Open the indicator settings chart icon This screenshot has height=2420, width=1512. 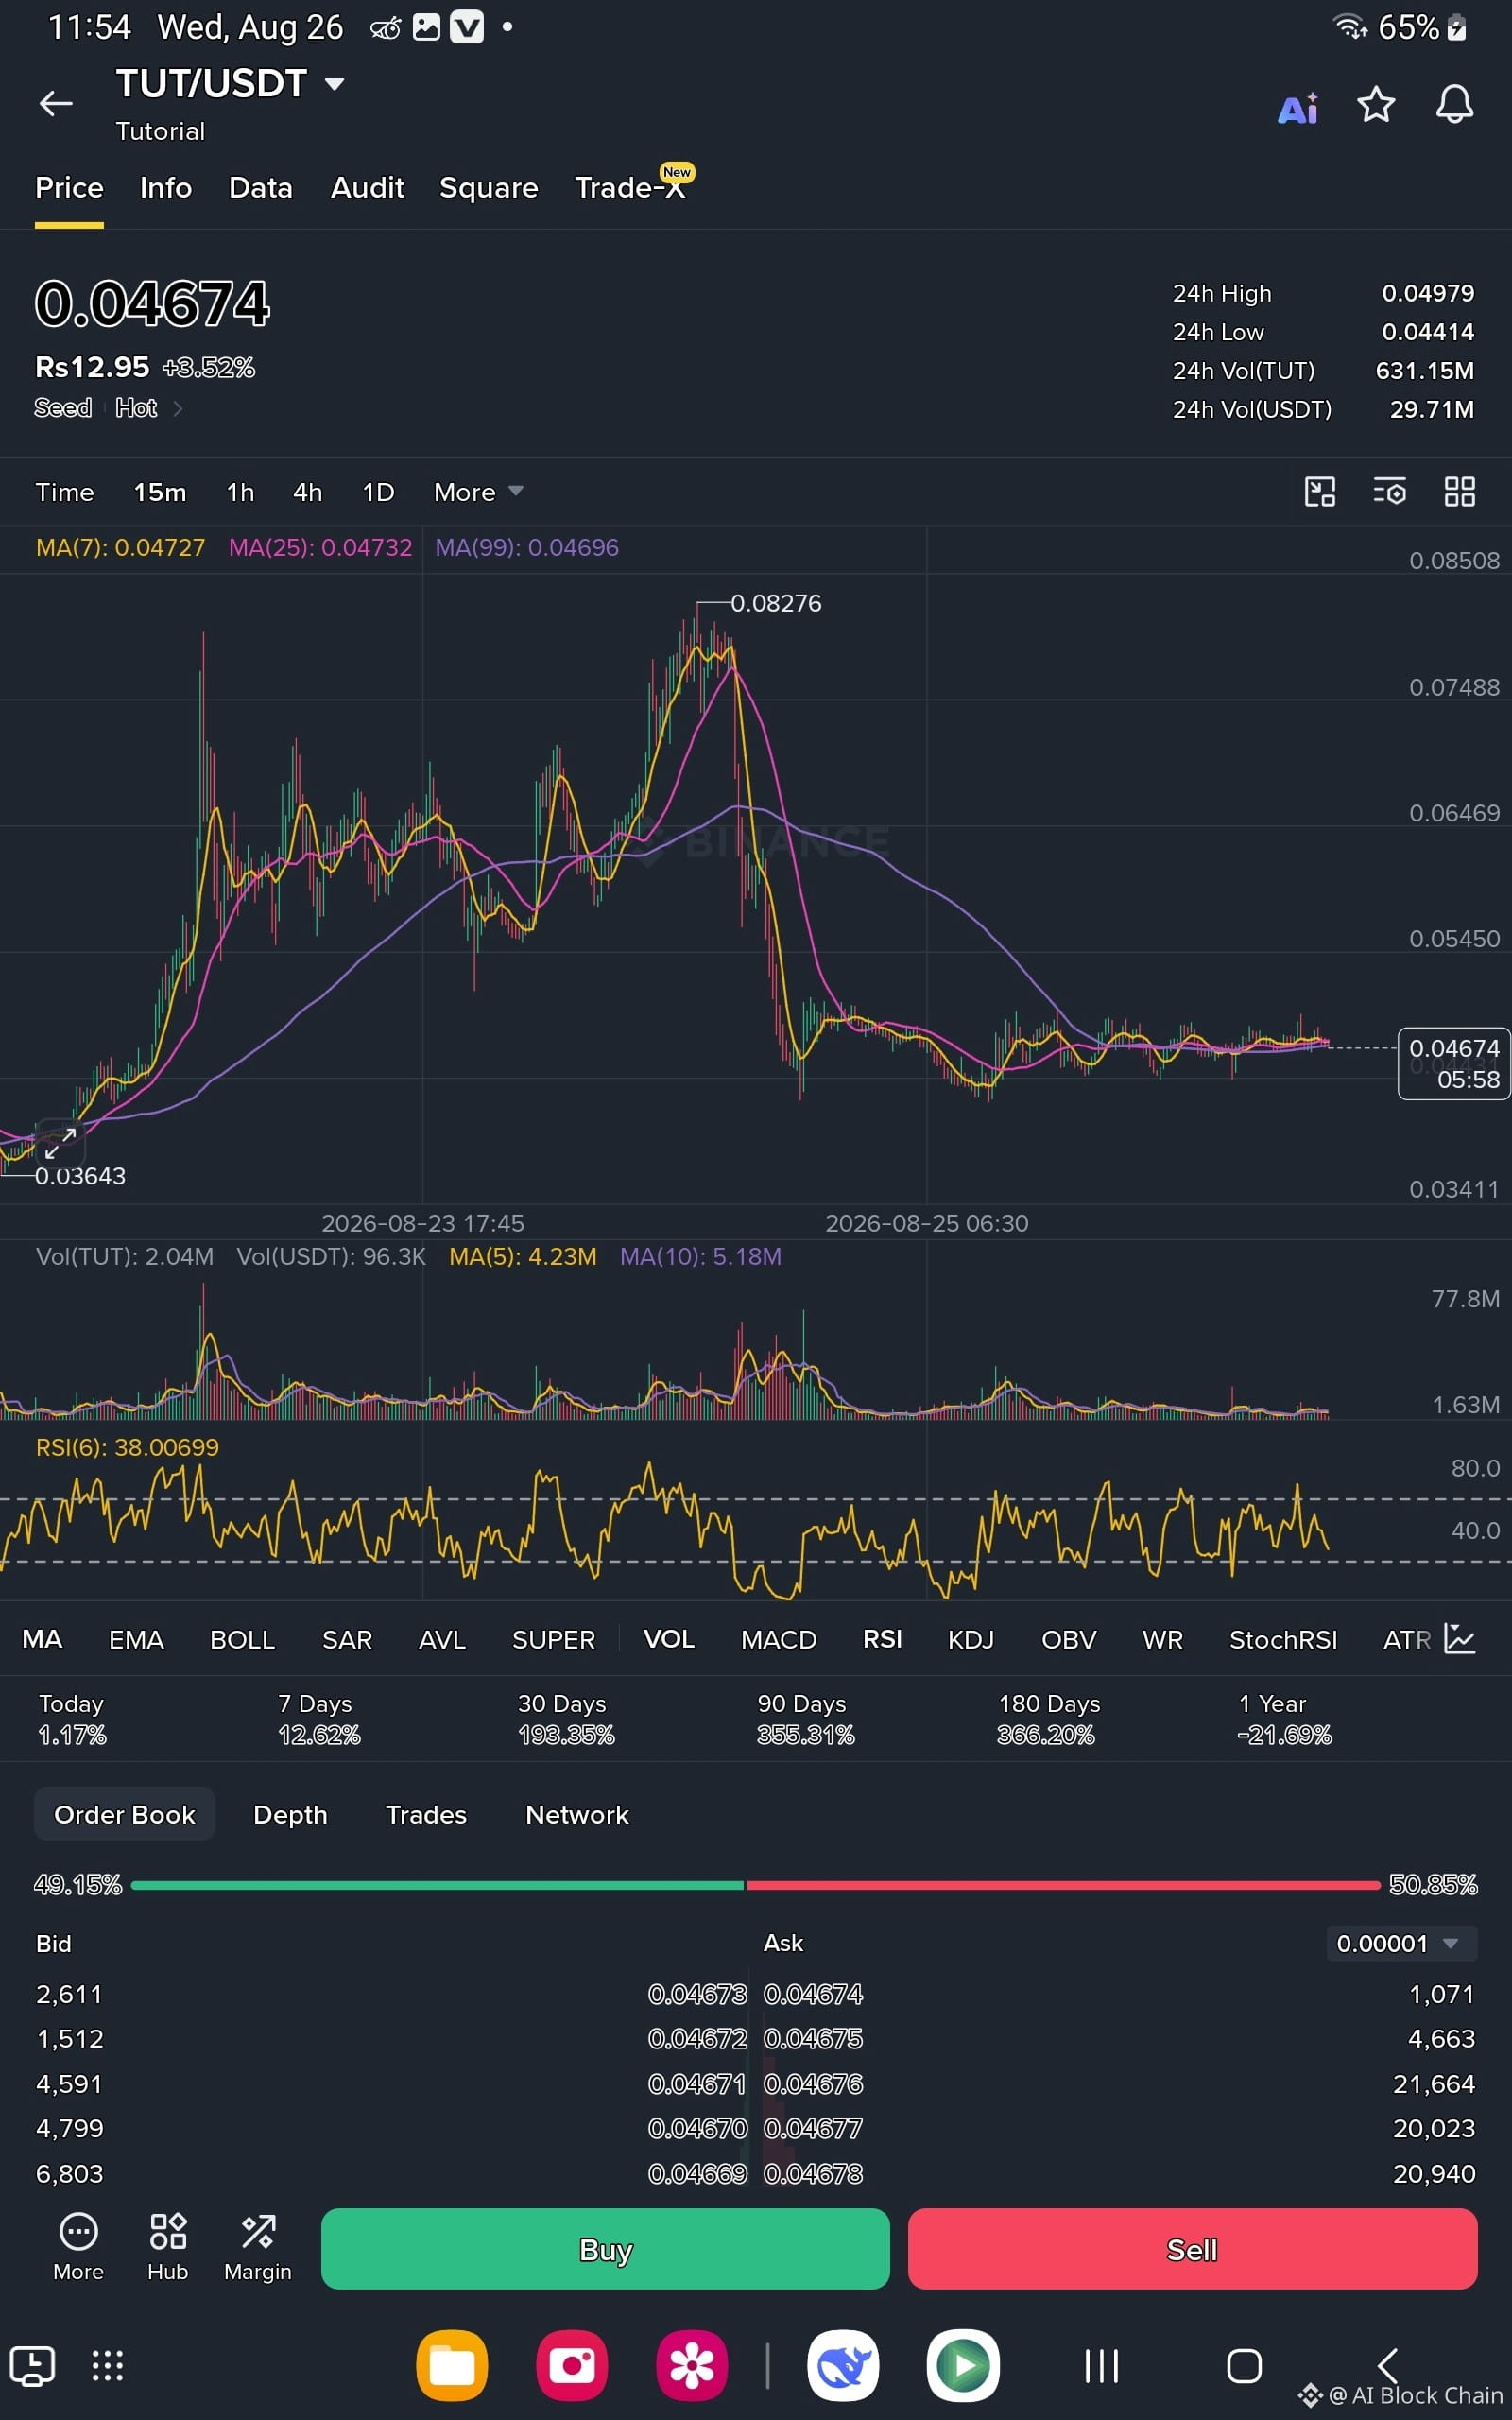click(1460, 1638)
